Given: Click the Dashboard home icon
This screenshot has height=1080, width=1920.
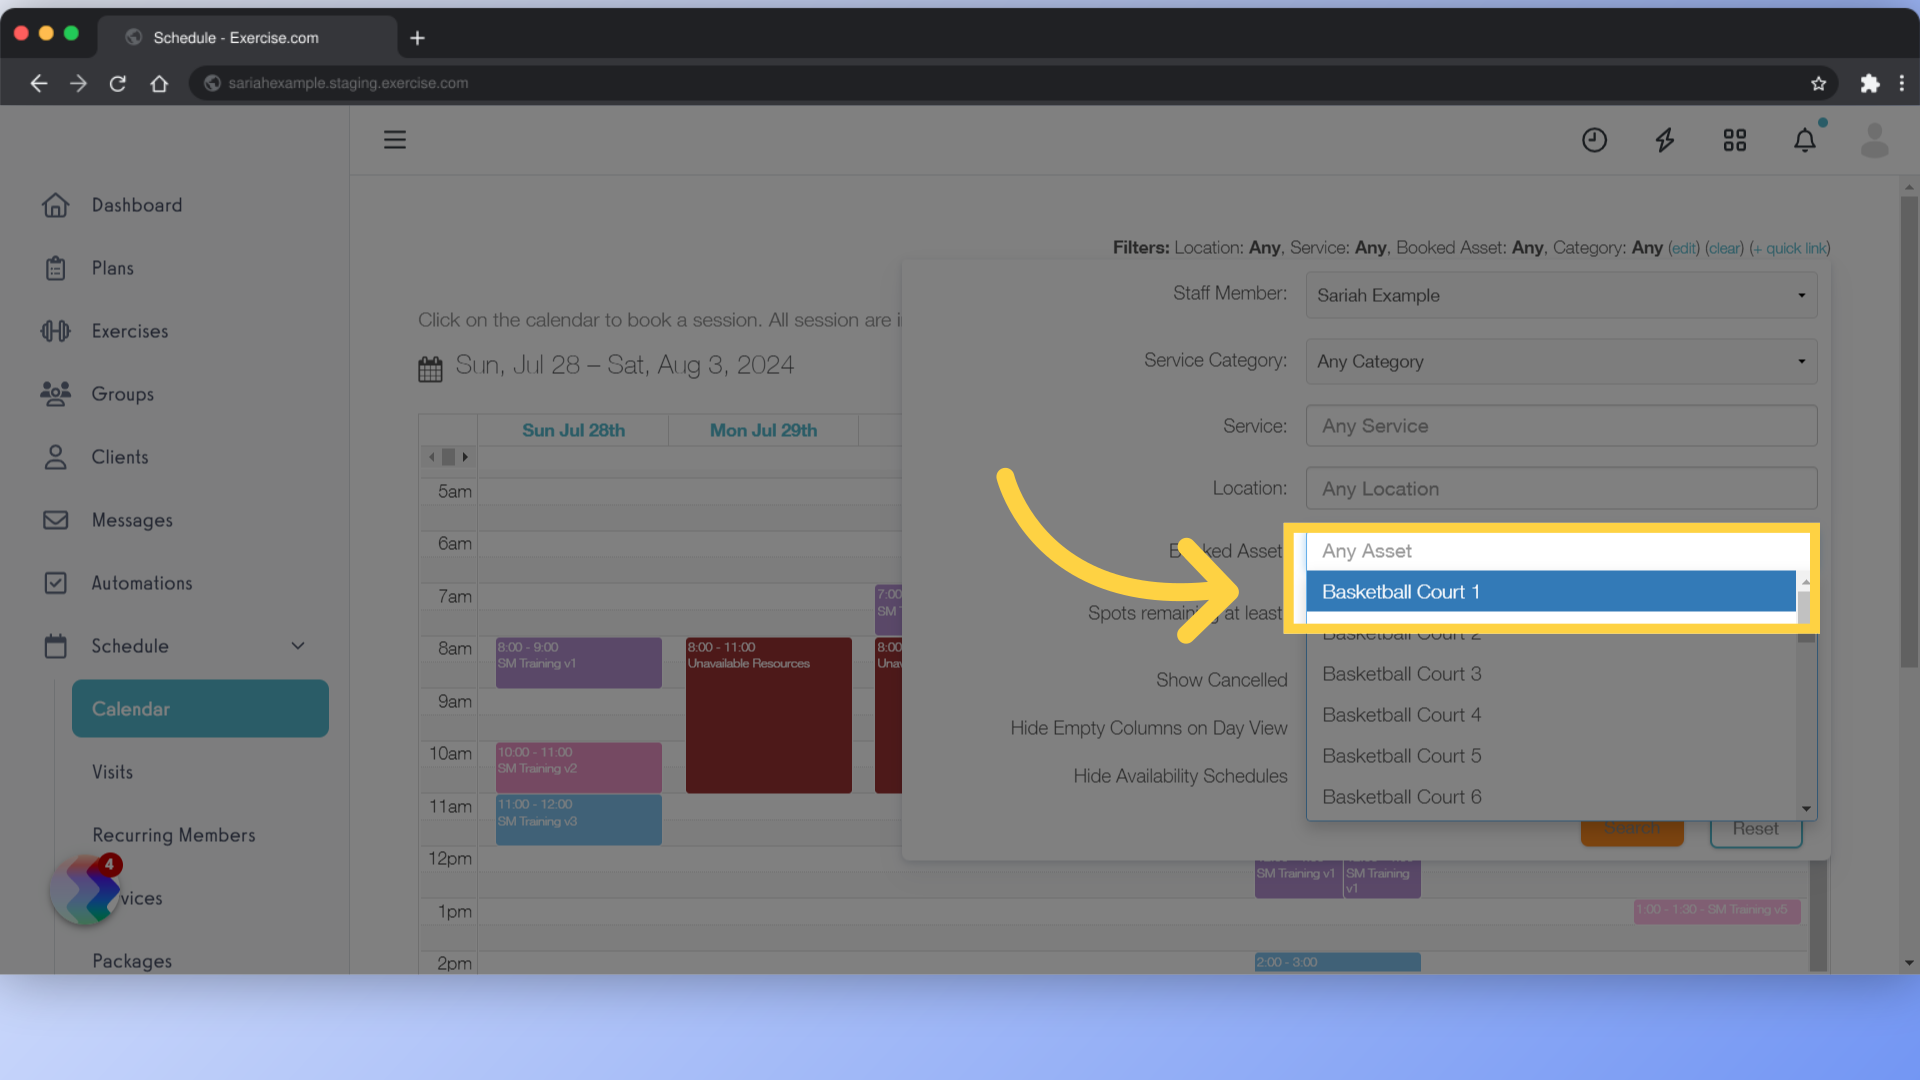Looking at the screenshot, I should pyautogui.click(x=56, y=205).
